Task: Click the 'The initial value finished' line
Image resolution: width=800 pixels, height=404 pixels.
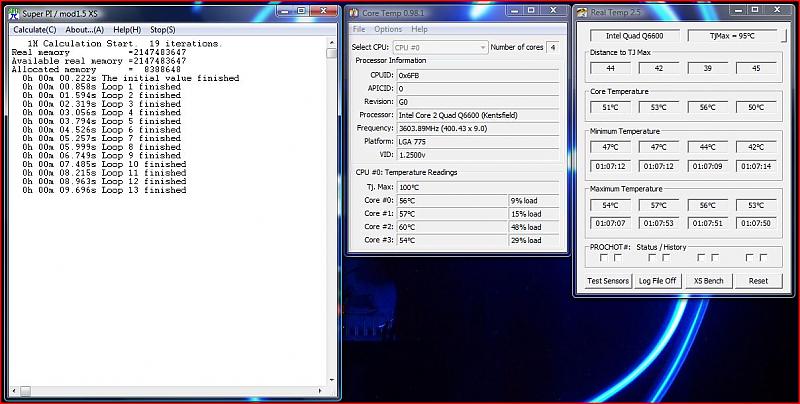Action: 131,78
